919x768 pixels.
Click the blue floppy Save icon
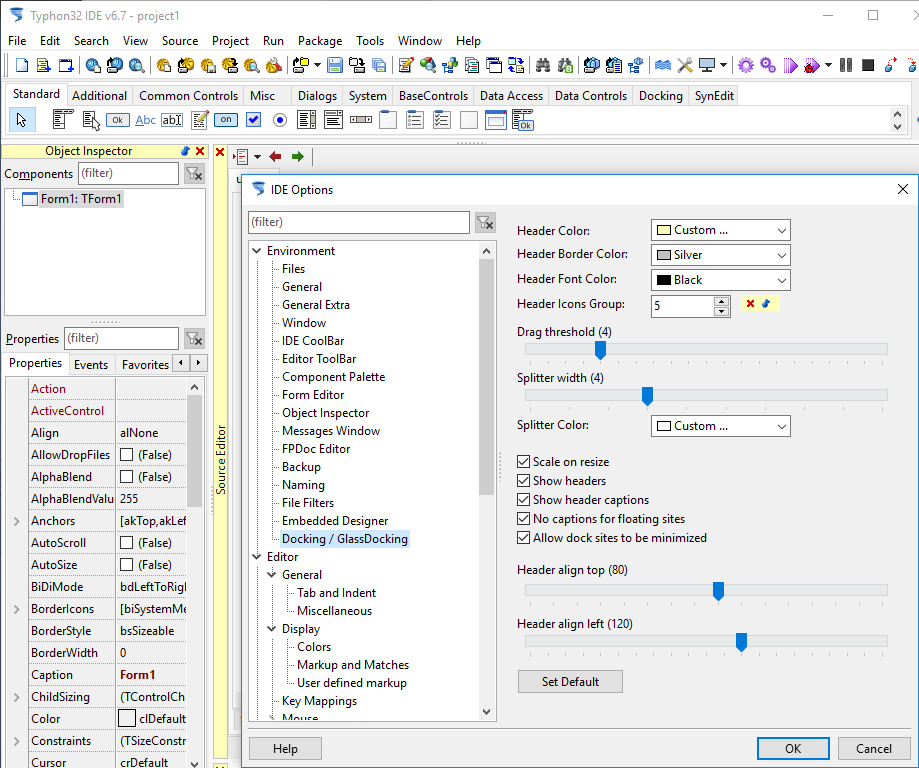(335, 65)
